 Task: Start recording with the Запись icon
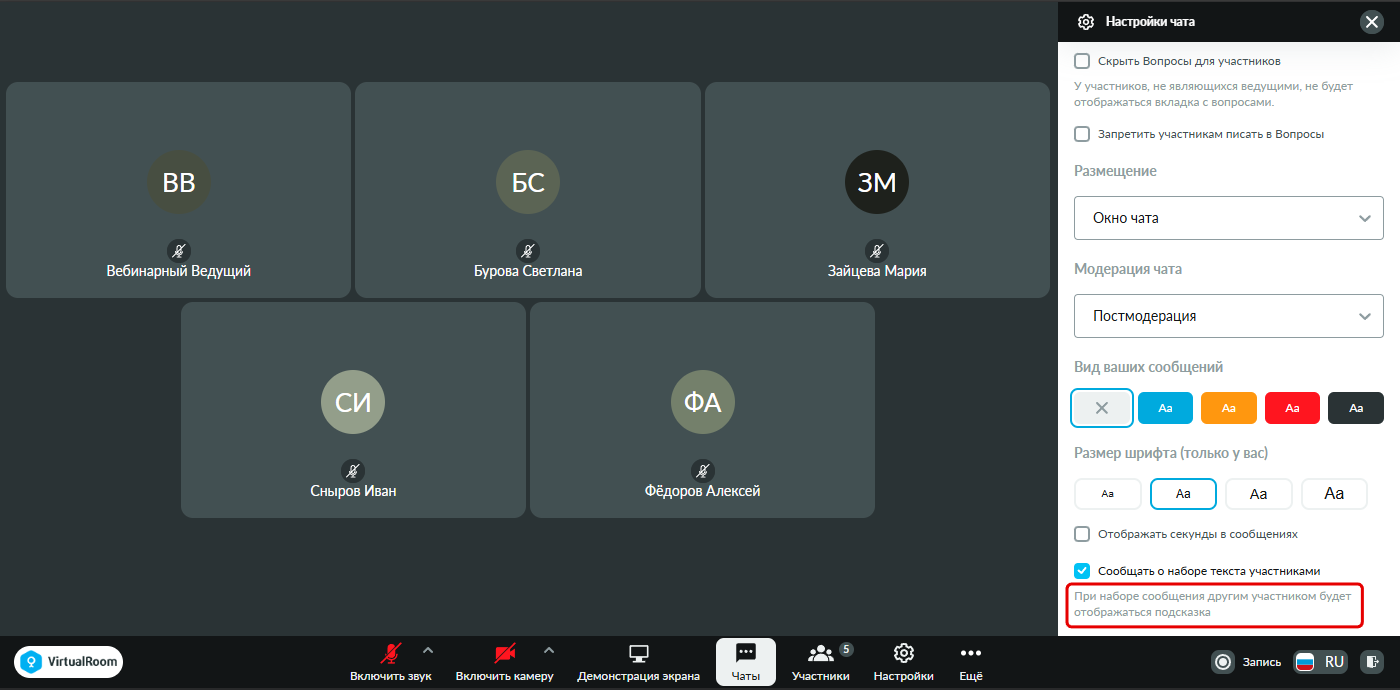tap(1223, 662)
